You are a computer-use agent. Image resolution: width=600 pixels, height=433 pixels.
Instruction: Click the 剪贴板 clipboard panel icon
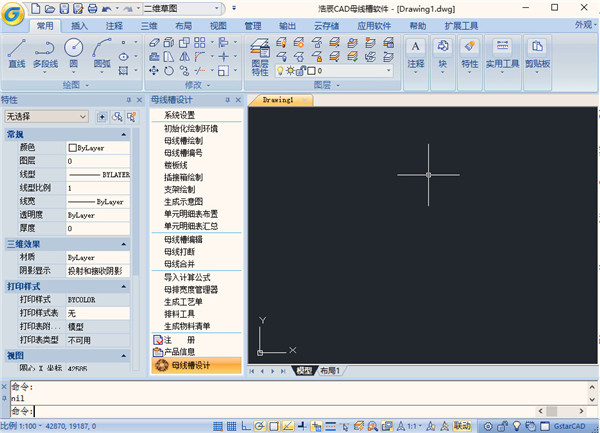coord(538,51)
